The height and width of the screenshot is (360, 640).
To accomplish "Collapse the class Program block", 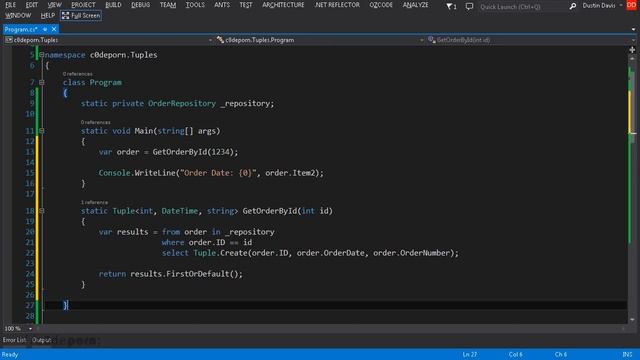I will [x=42, y=82].
